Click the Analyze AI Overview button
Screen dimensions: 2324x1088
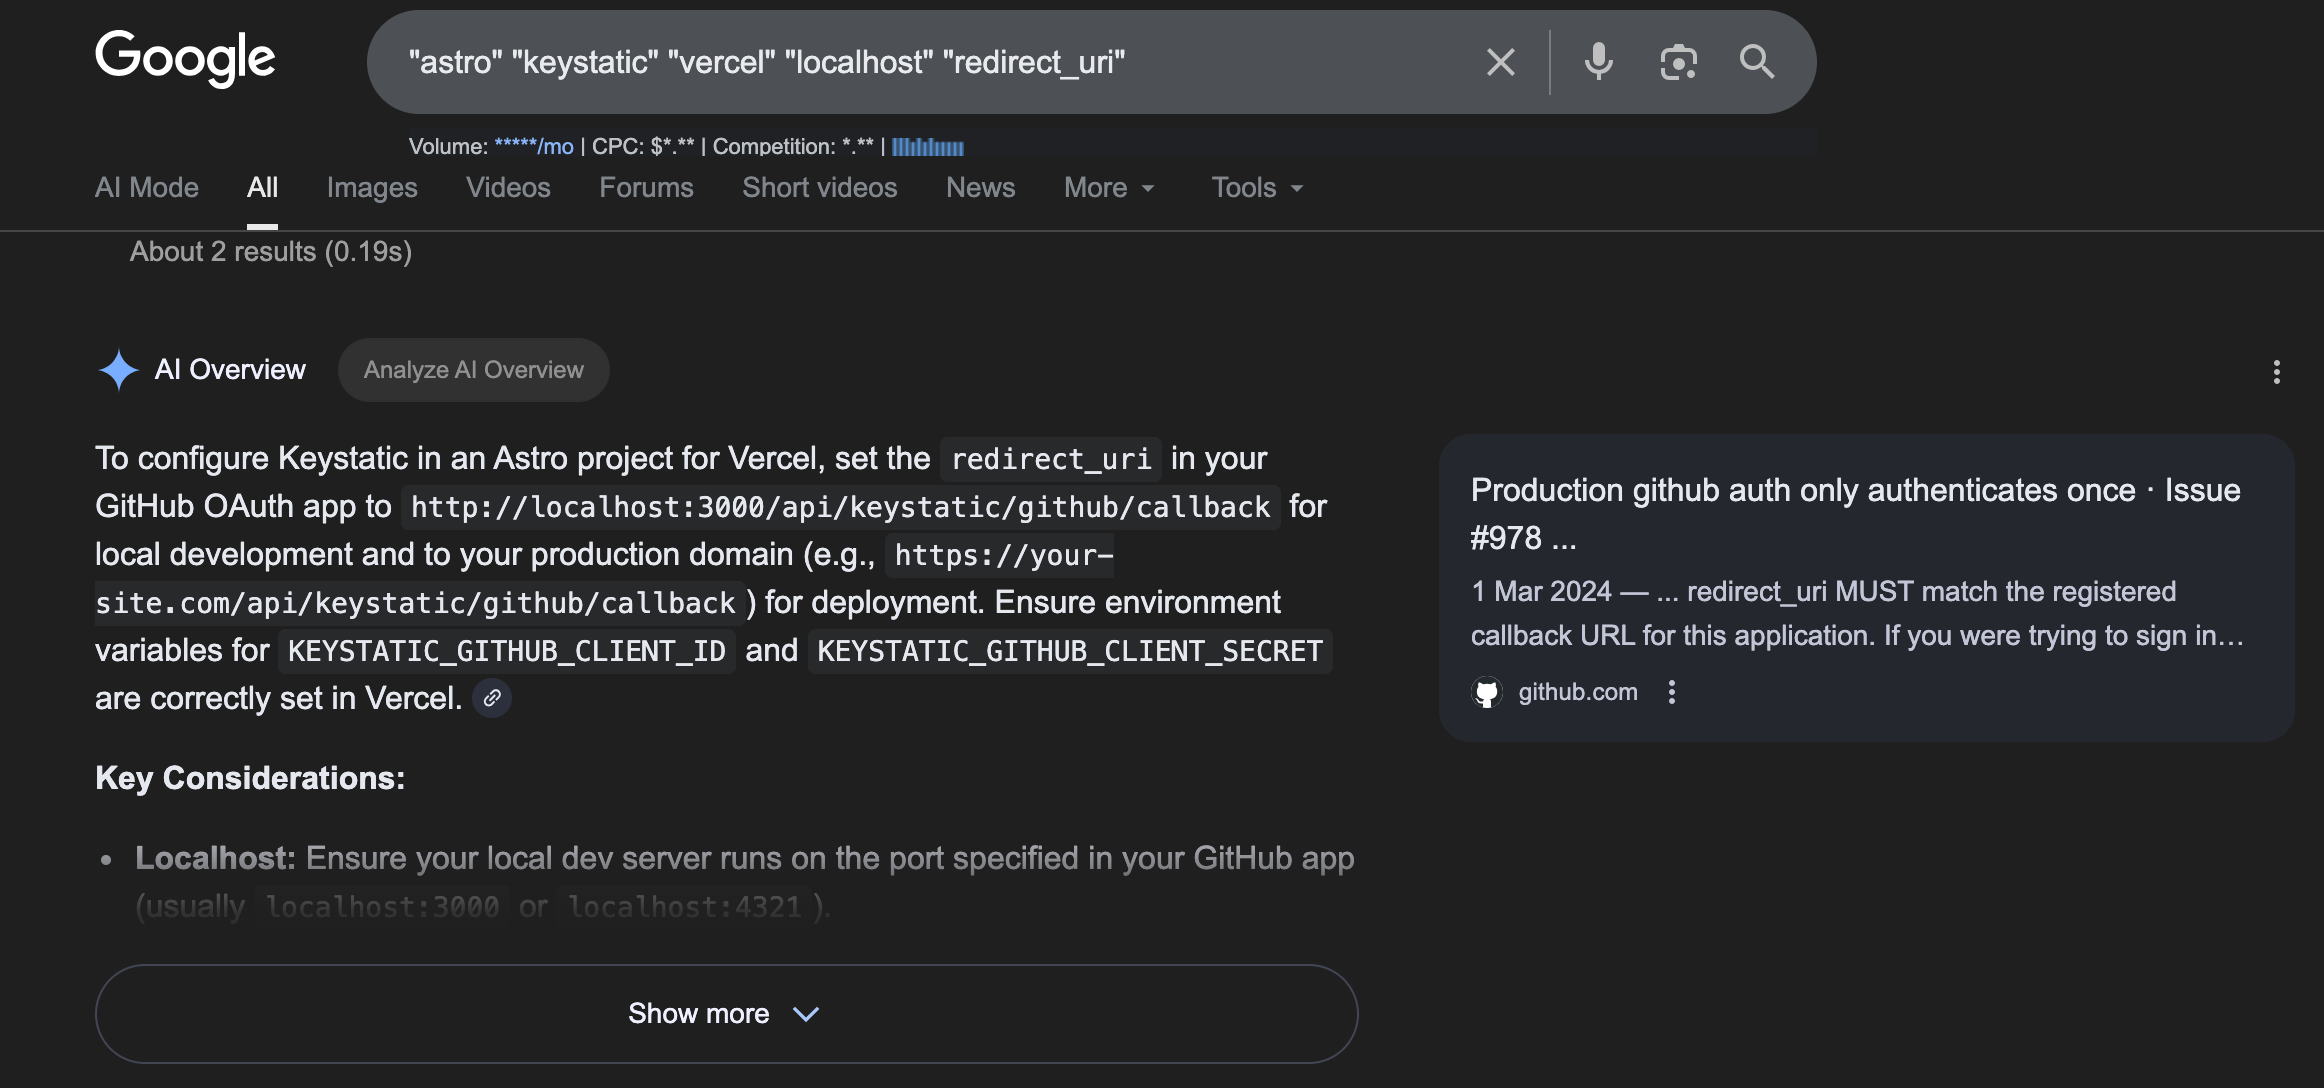474,370
